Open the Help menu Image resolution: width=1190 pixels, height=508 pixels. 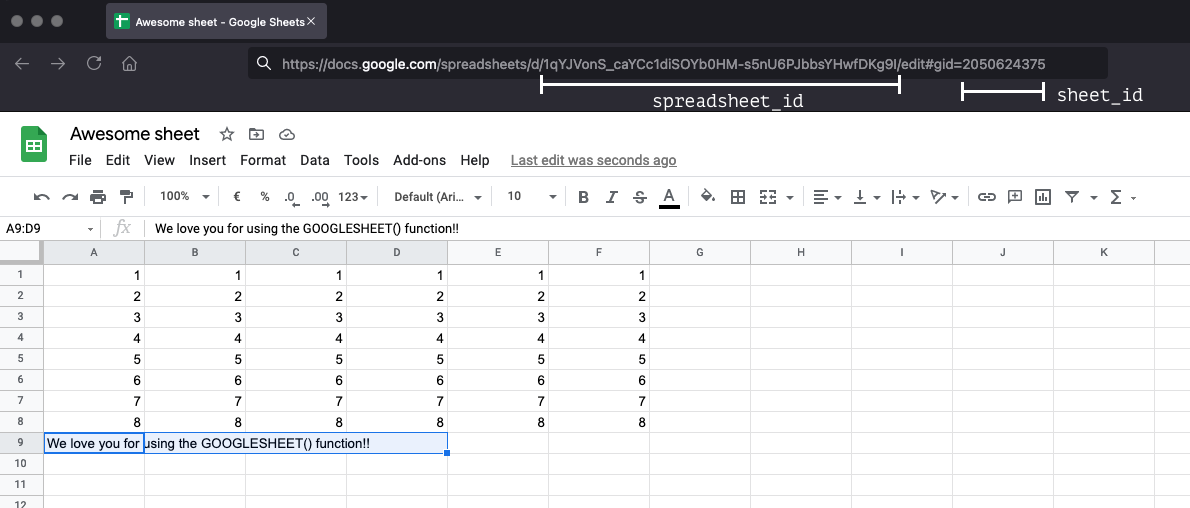point(475,160)
